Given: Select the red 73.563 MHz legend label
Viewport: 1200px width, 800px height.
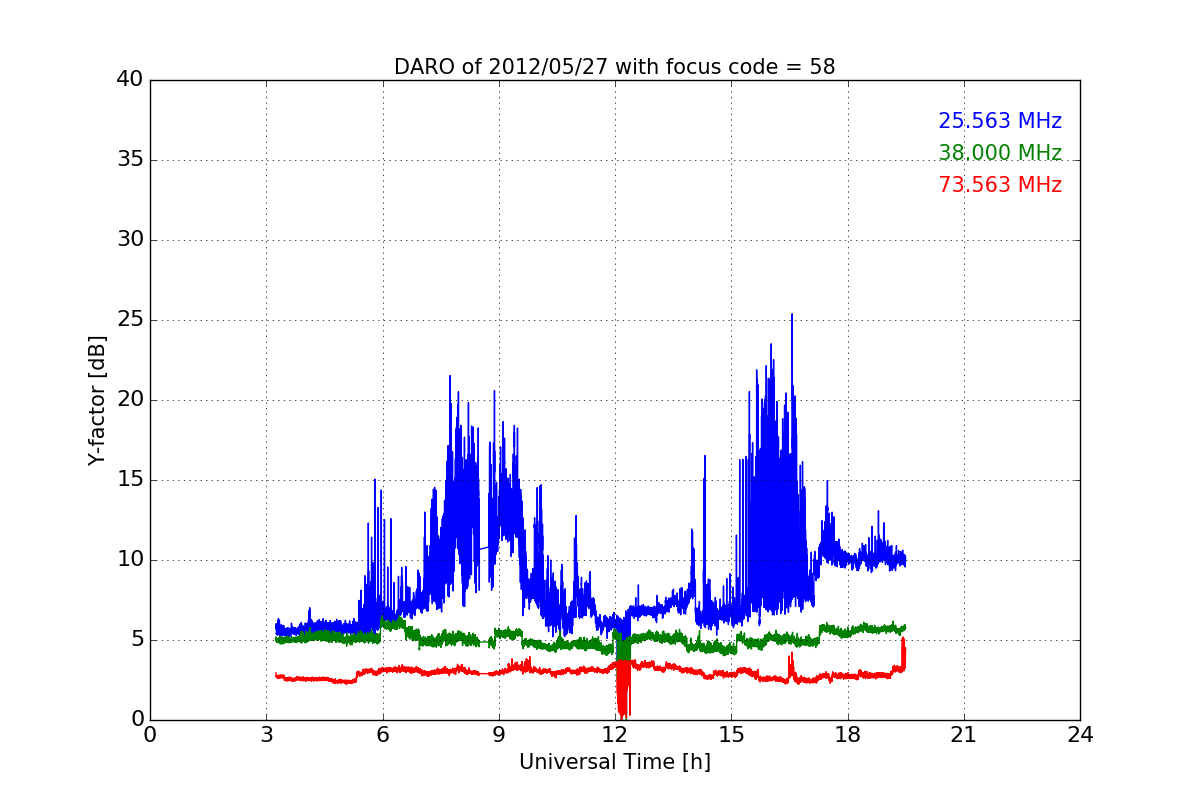Looking at the screenshot, I should coord(1000,185).
